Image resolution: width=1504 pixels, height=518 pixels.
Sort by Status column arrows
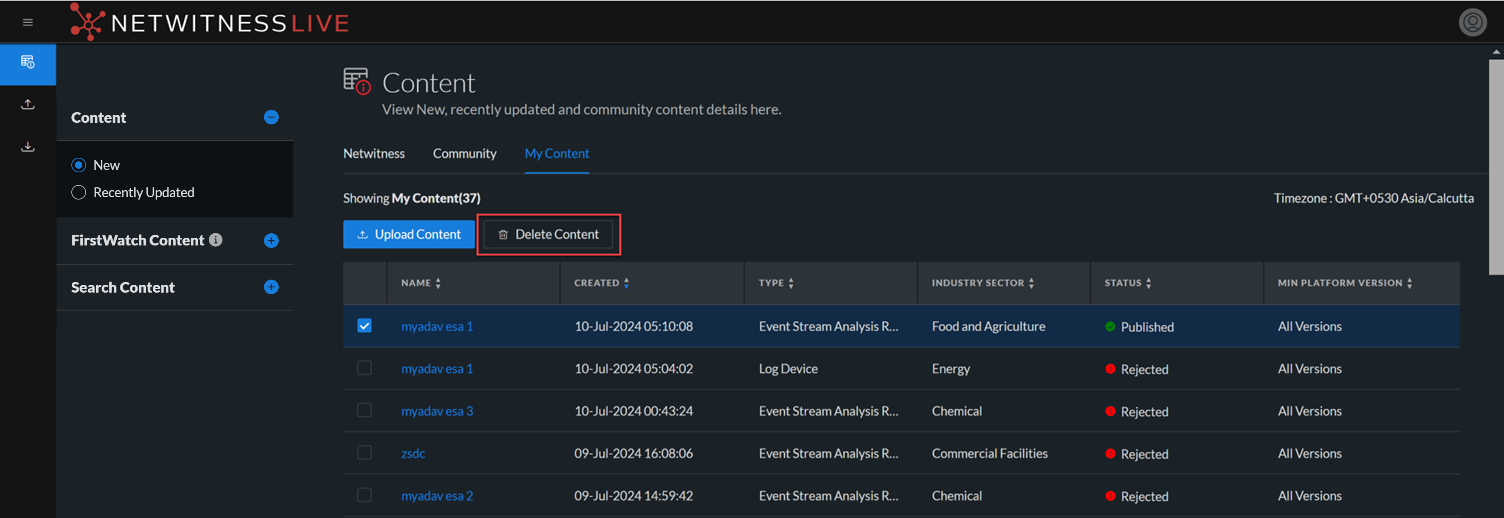[1148, 284]
